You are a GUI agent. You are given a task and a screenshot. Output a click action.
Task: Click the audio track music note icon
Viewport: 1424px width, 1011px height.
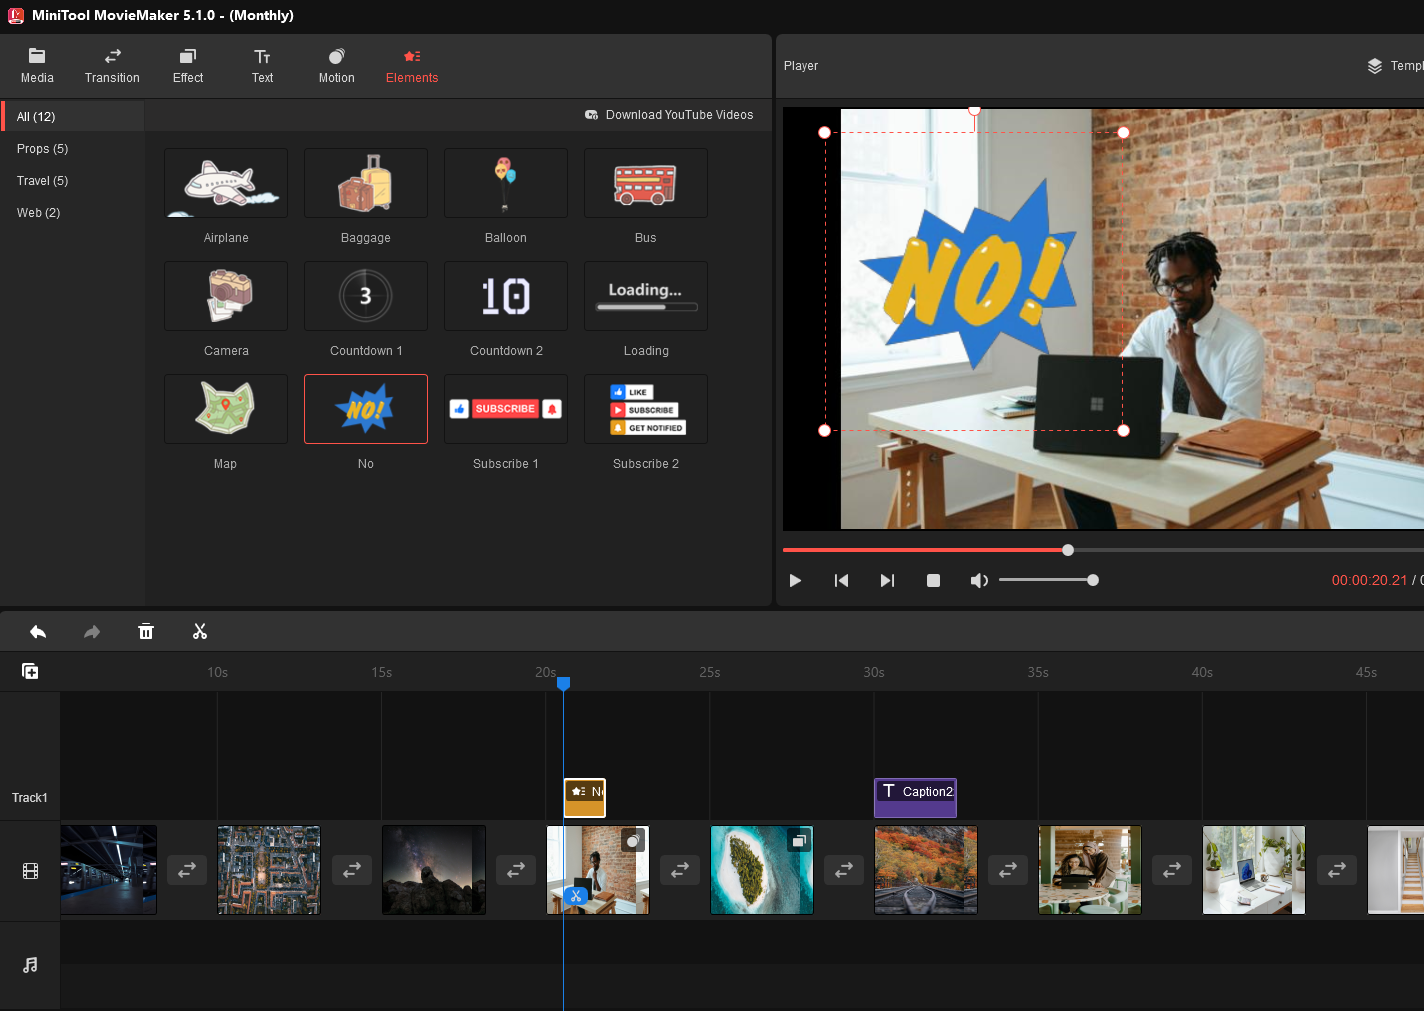pos(30,965)
